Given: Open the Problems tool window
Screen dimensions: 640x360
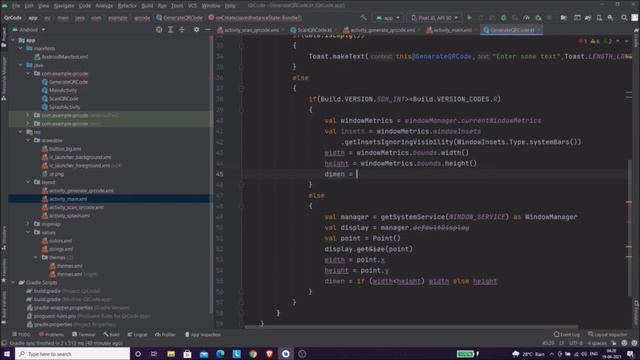Looking at the screenshot, I should click(x=51, y=334).
